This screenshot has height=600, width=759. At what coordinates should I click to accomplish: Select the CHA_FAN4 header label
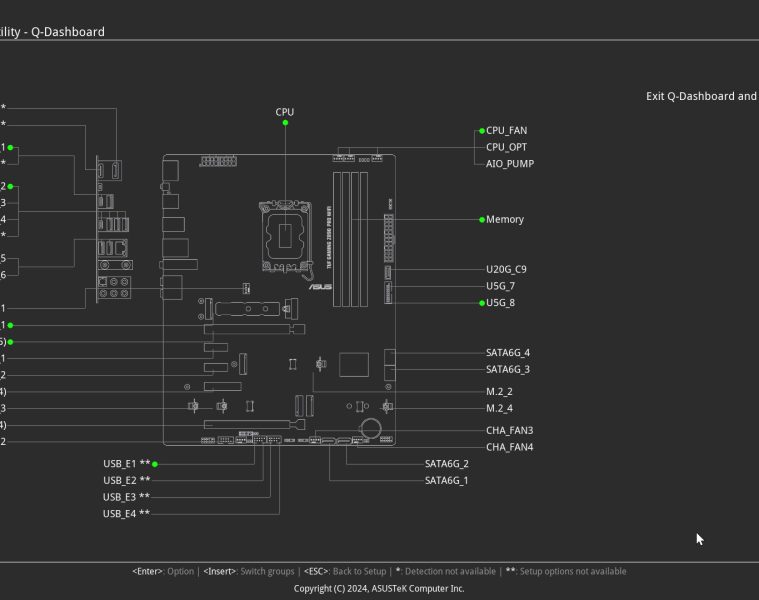click(x=509, y=447)
